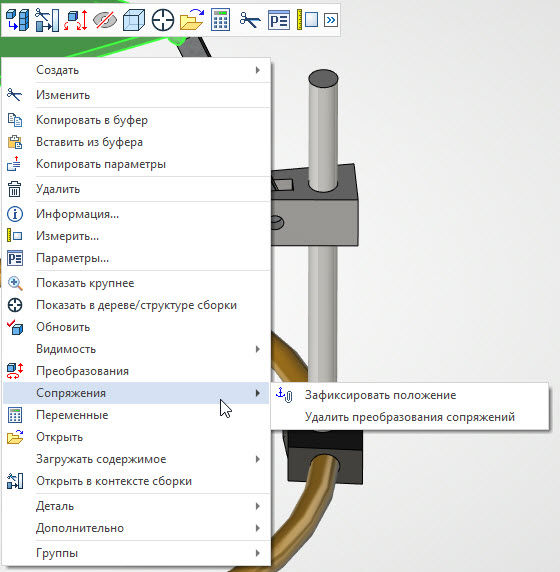Click the P= parameters icon in toolbar
The width and height of the screenshot is (560, 572).
[x=279, y=20]
